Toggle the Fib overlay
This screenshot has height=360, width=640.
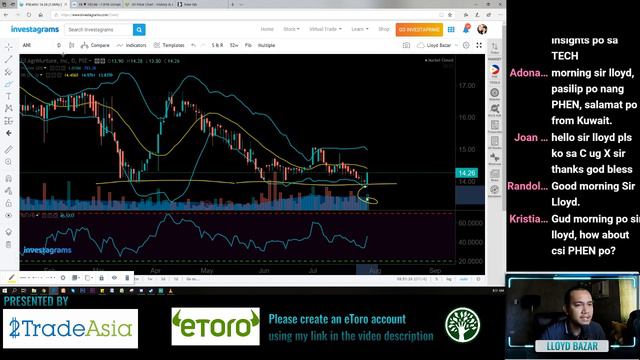coord(248,45)
